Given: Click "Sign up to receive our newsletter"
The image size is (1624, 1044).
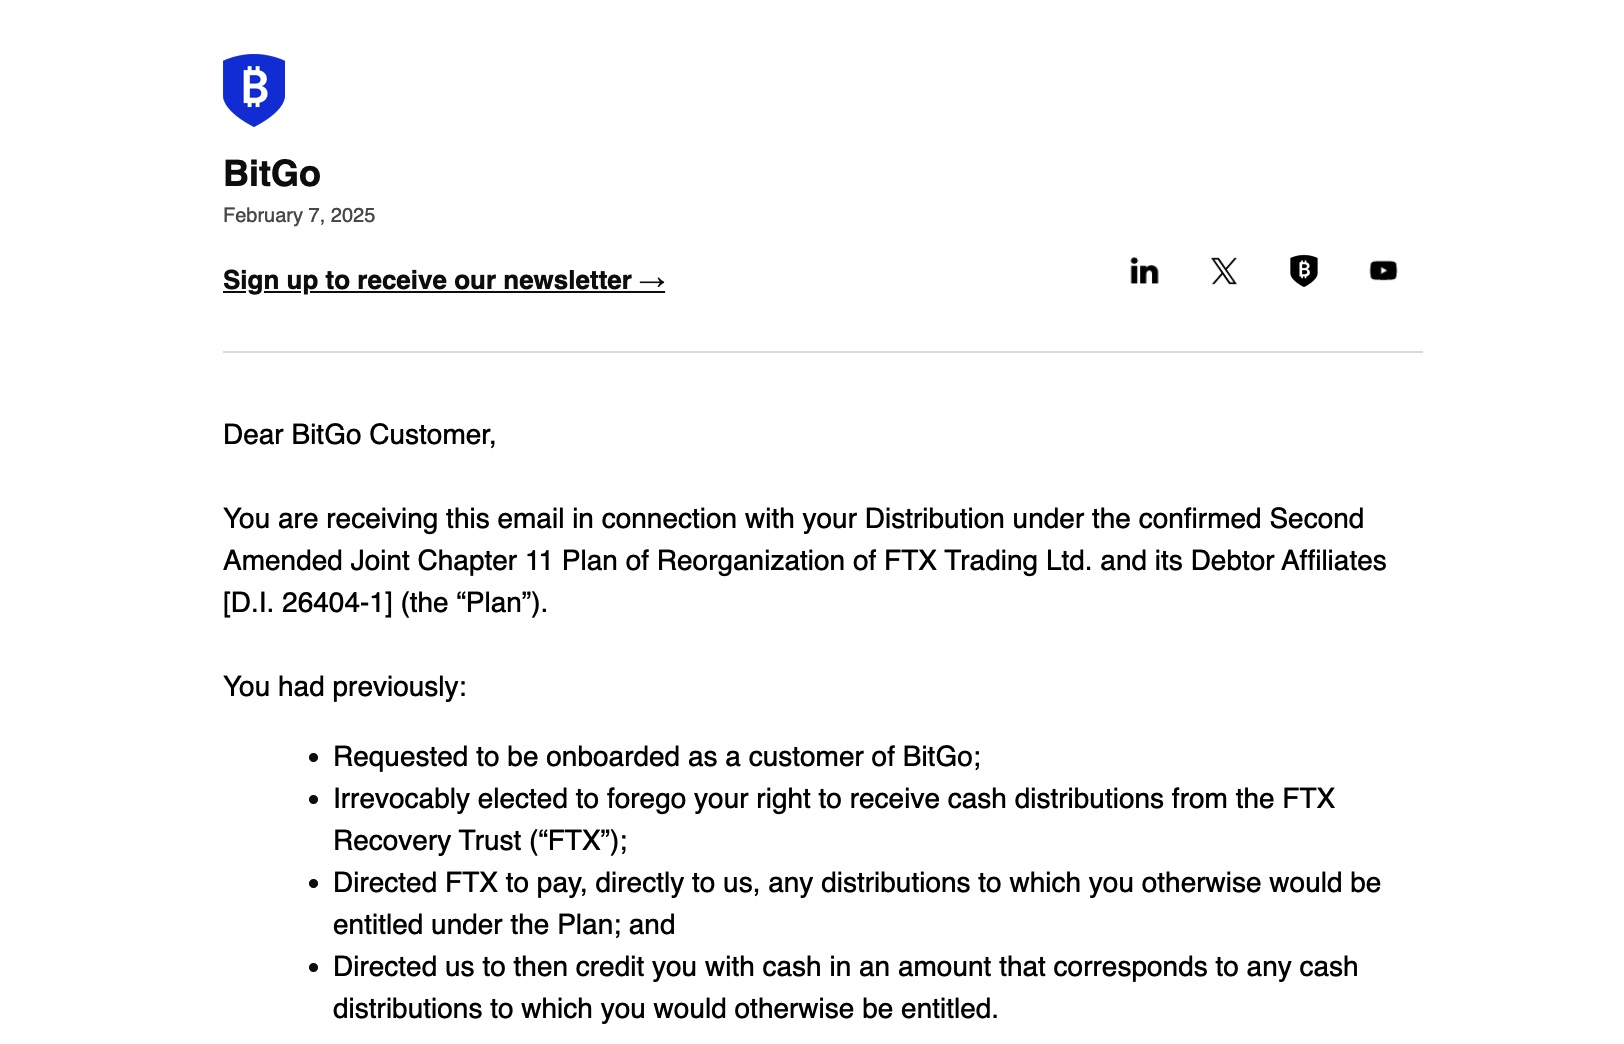Looking at the screenshot, I should pyautogui.click(x=427, y=281).
